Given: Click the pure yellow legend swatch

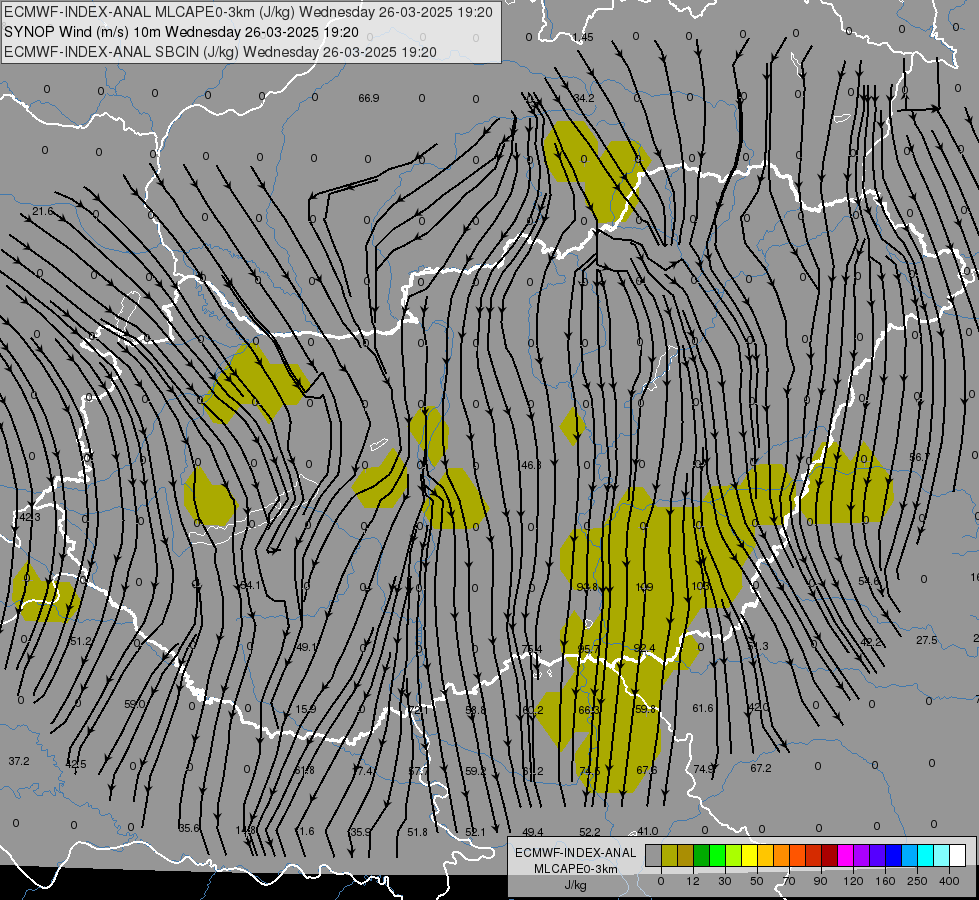Looking at the screenshot, I should [749, 856].
